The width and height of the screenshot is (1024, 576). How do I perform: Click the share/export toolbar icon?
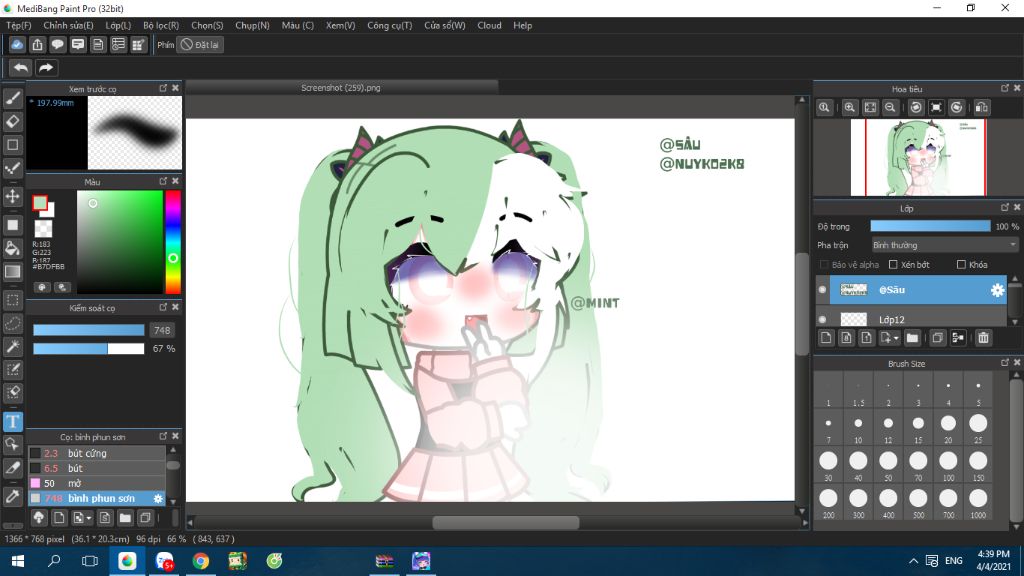point(37,44)
